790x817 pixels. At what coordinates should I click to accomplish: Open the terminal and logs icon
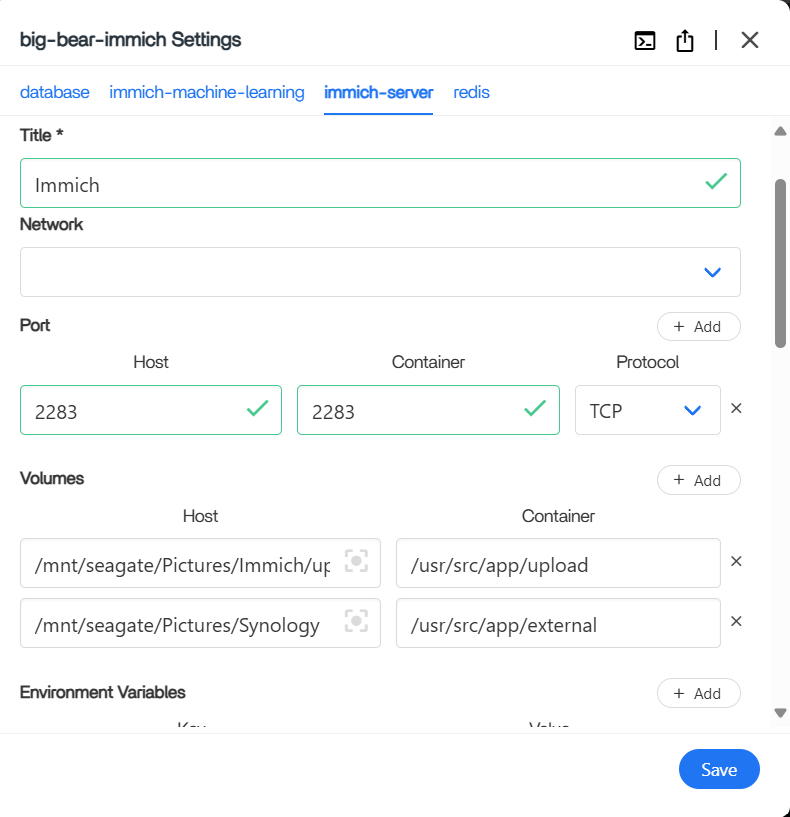[645, 41]
